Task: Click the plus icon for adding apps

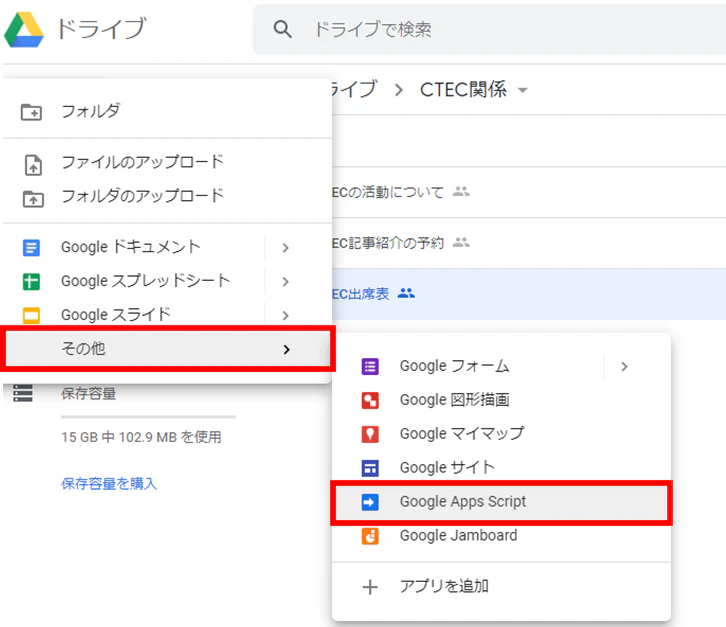Action: click(370, 587)
